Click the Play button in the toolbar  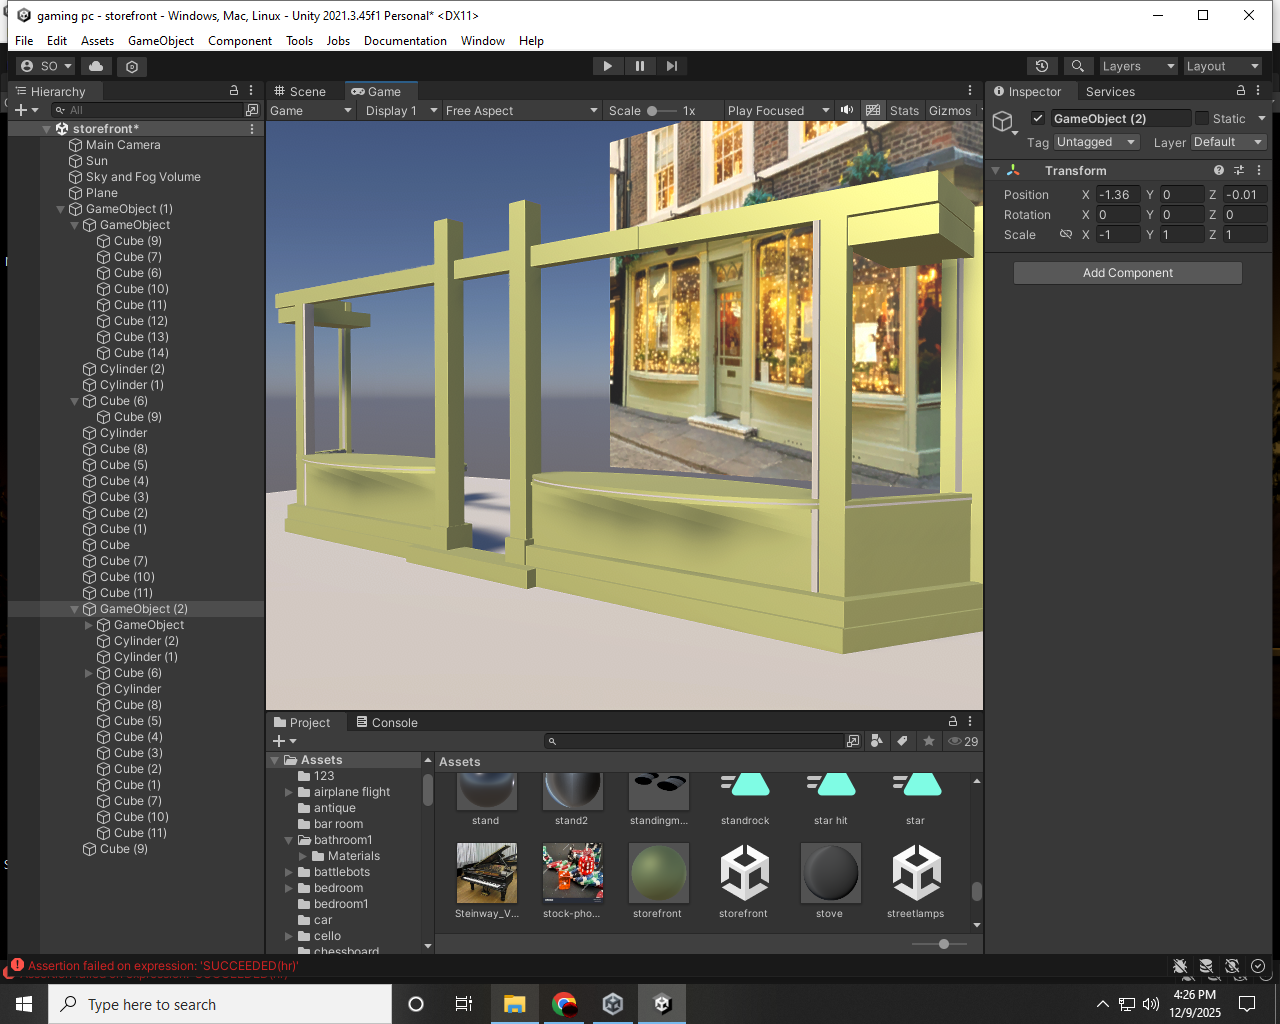tap(607, 66)
